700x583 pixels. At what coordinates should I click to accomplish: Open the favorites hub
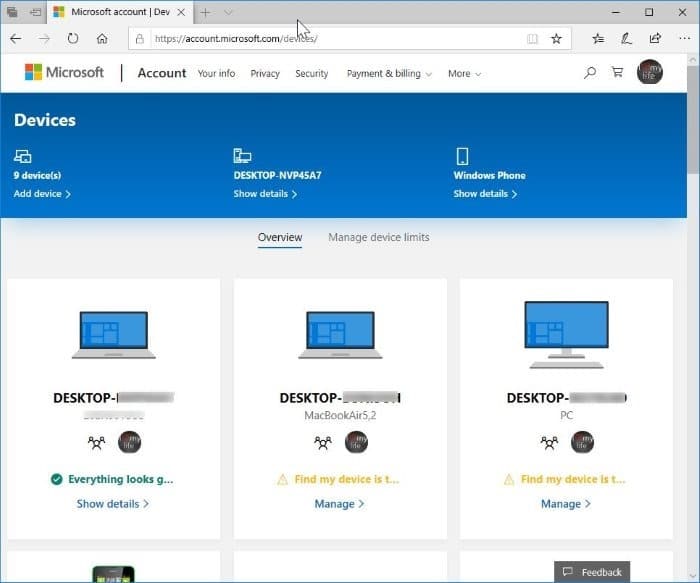(x=598, y=39)
